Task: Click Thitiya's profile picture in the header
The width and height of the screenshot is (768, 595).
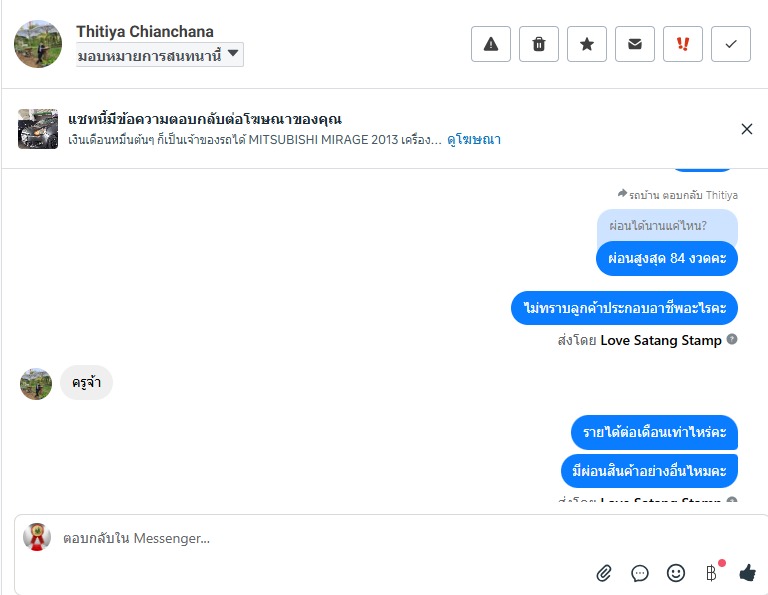Action: pyautogui.click(x=38, y=44)
